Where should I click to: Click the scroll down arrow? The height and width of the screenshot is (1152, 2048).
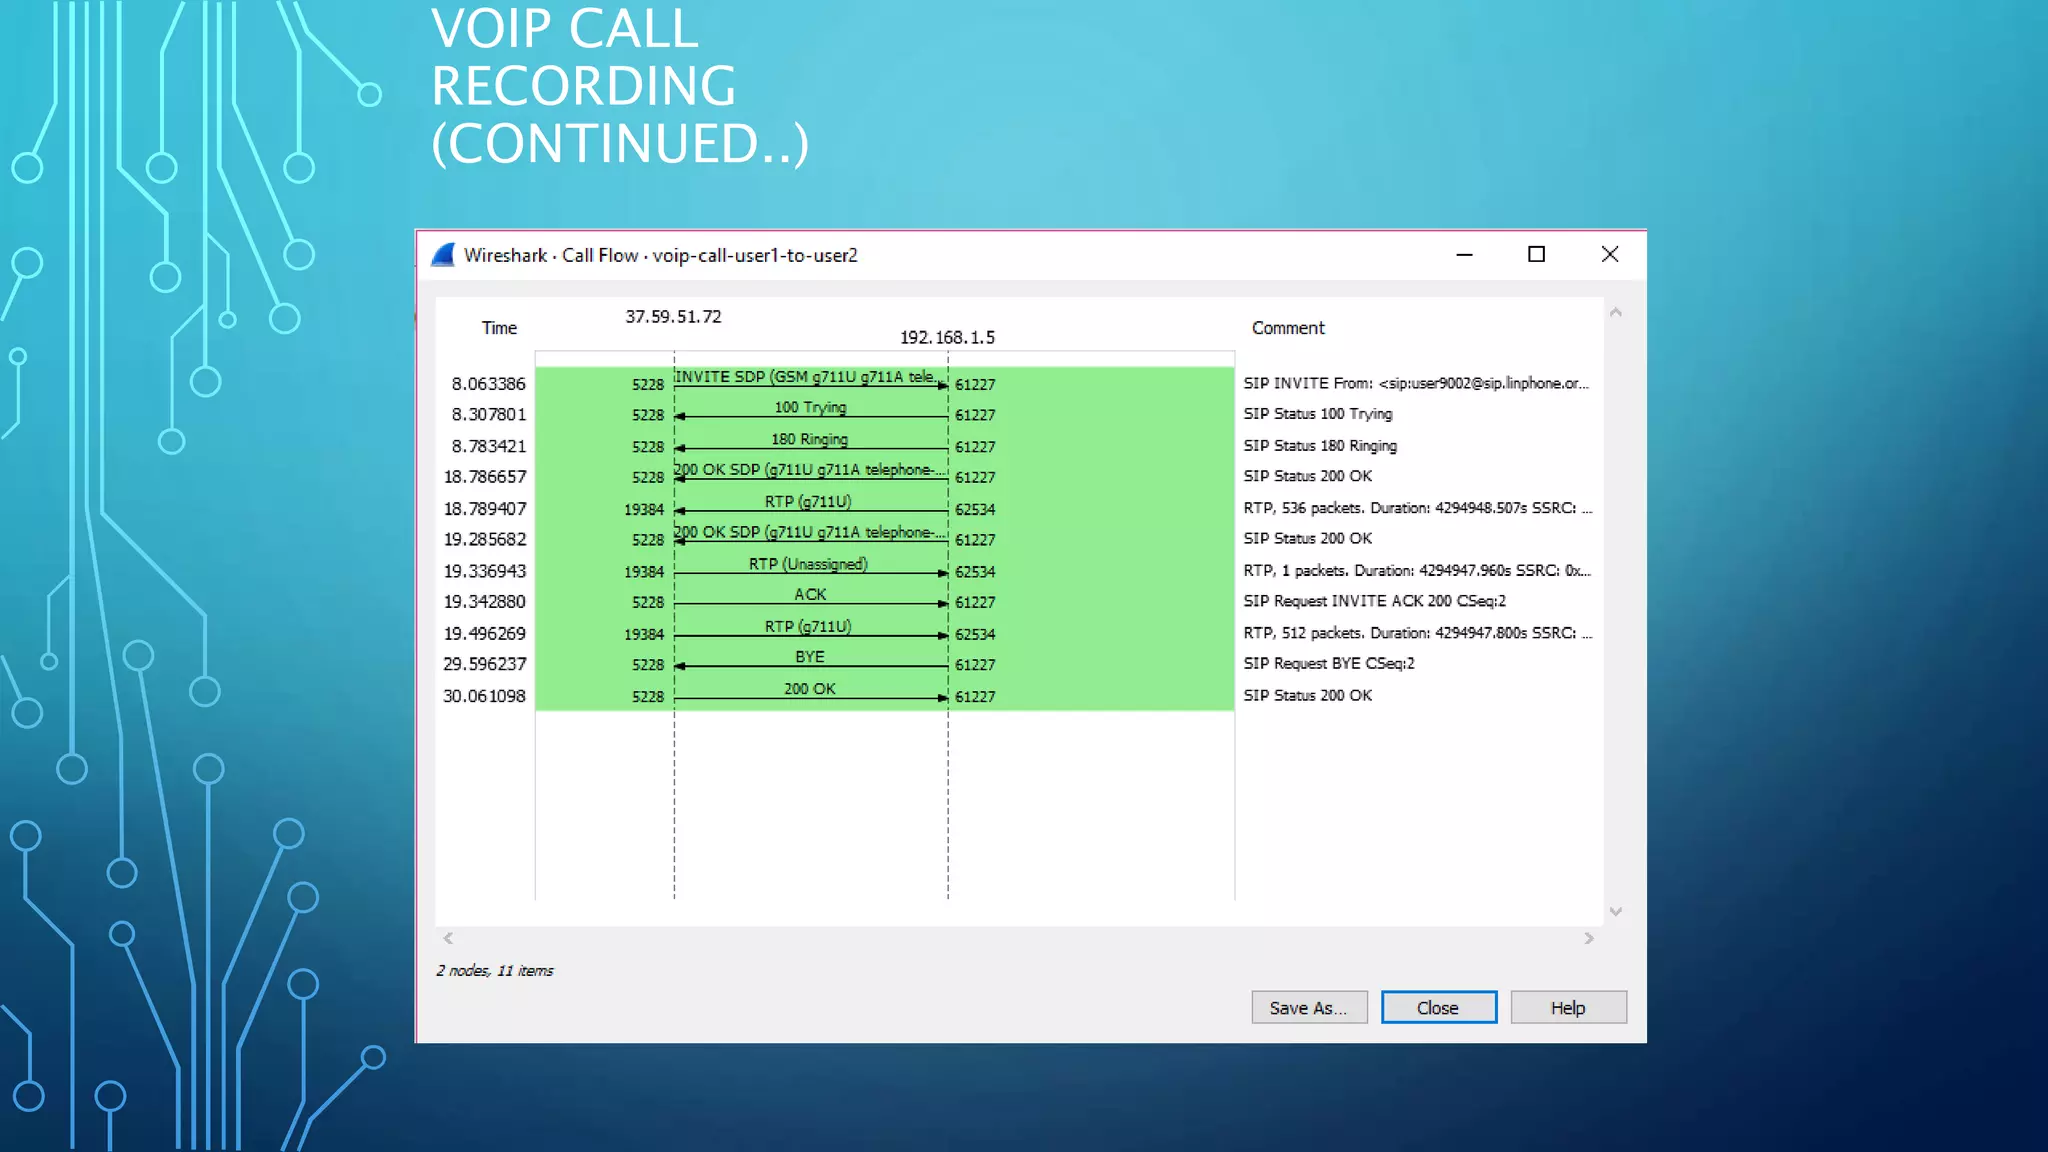[1615, 911]
